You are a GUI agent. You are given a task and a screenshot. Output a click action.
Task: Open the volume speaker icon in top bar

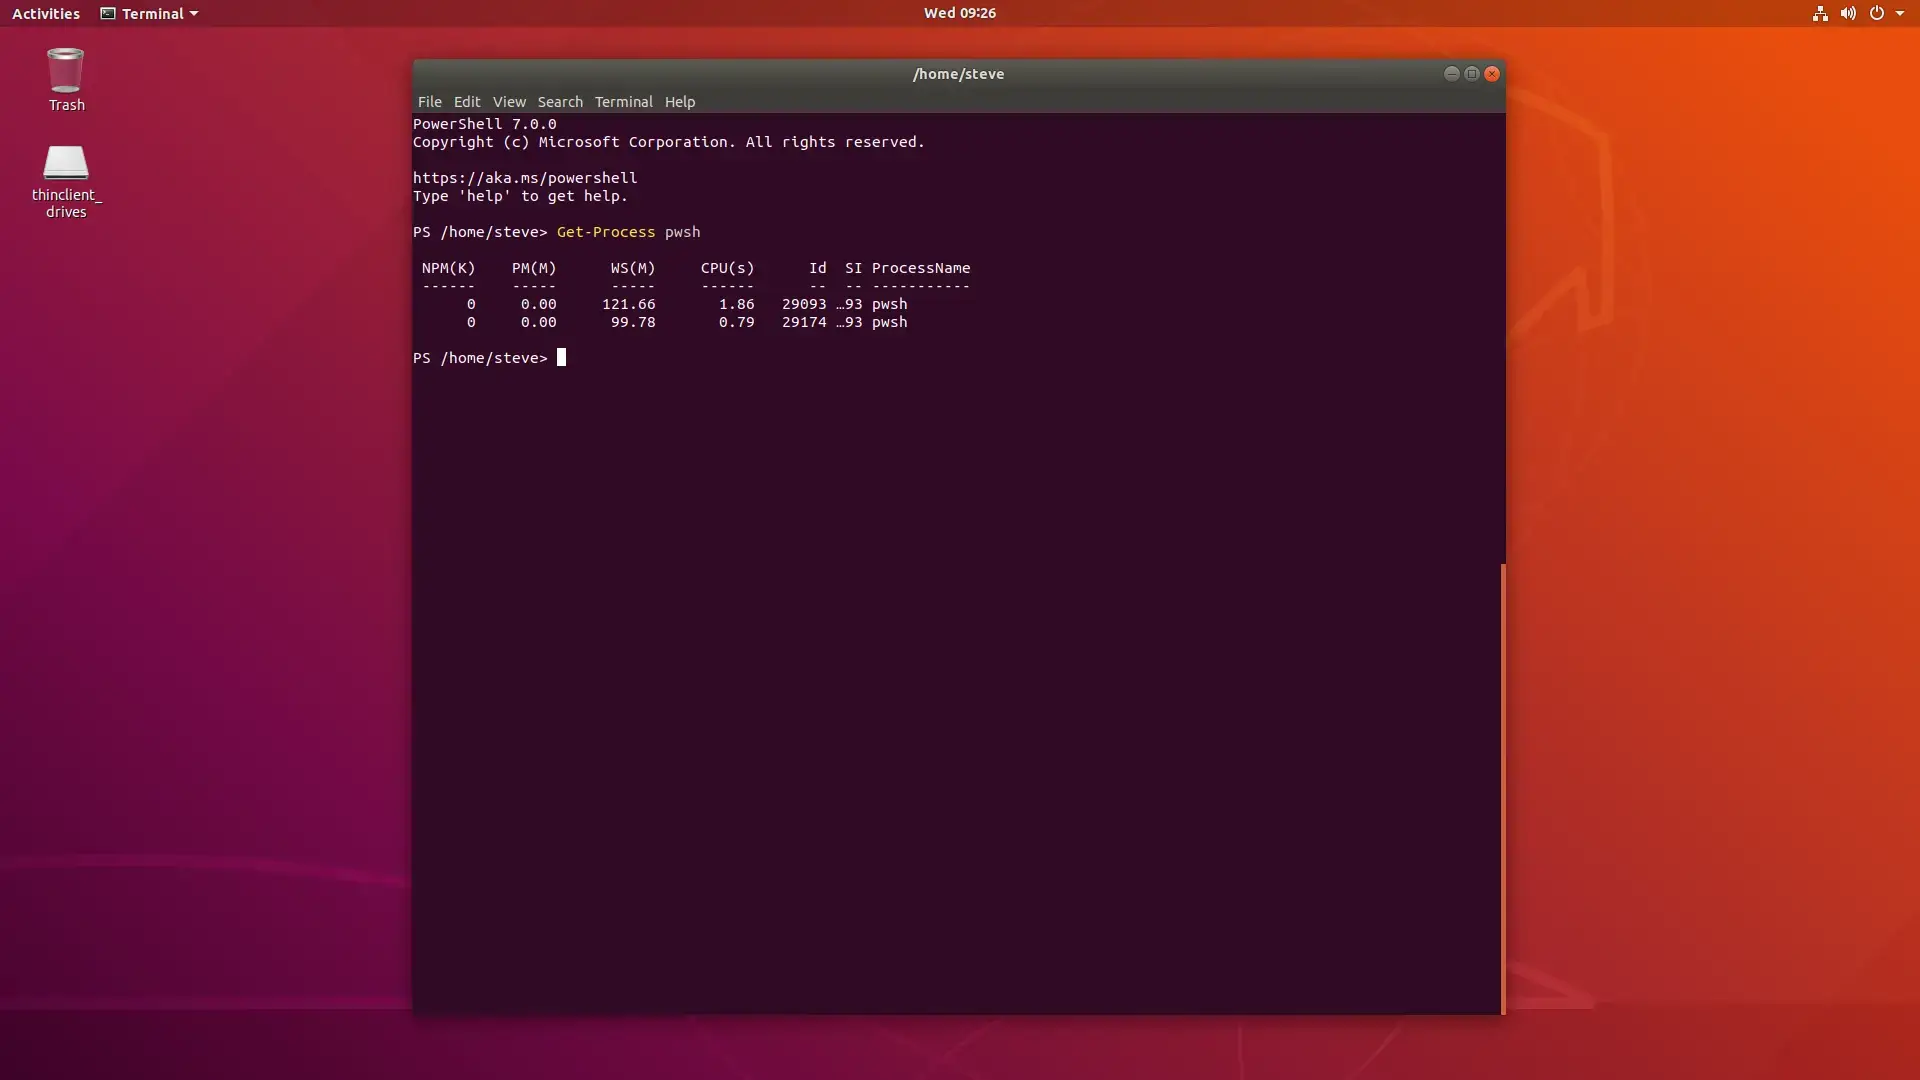pos(1848,13)
